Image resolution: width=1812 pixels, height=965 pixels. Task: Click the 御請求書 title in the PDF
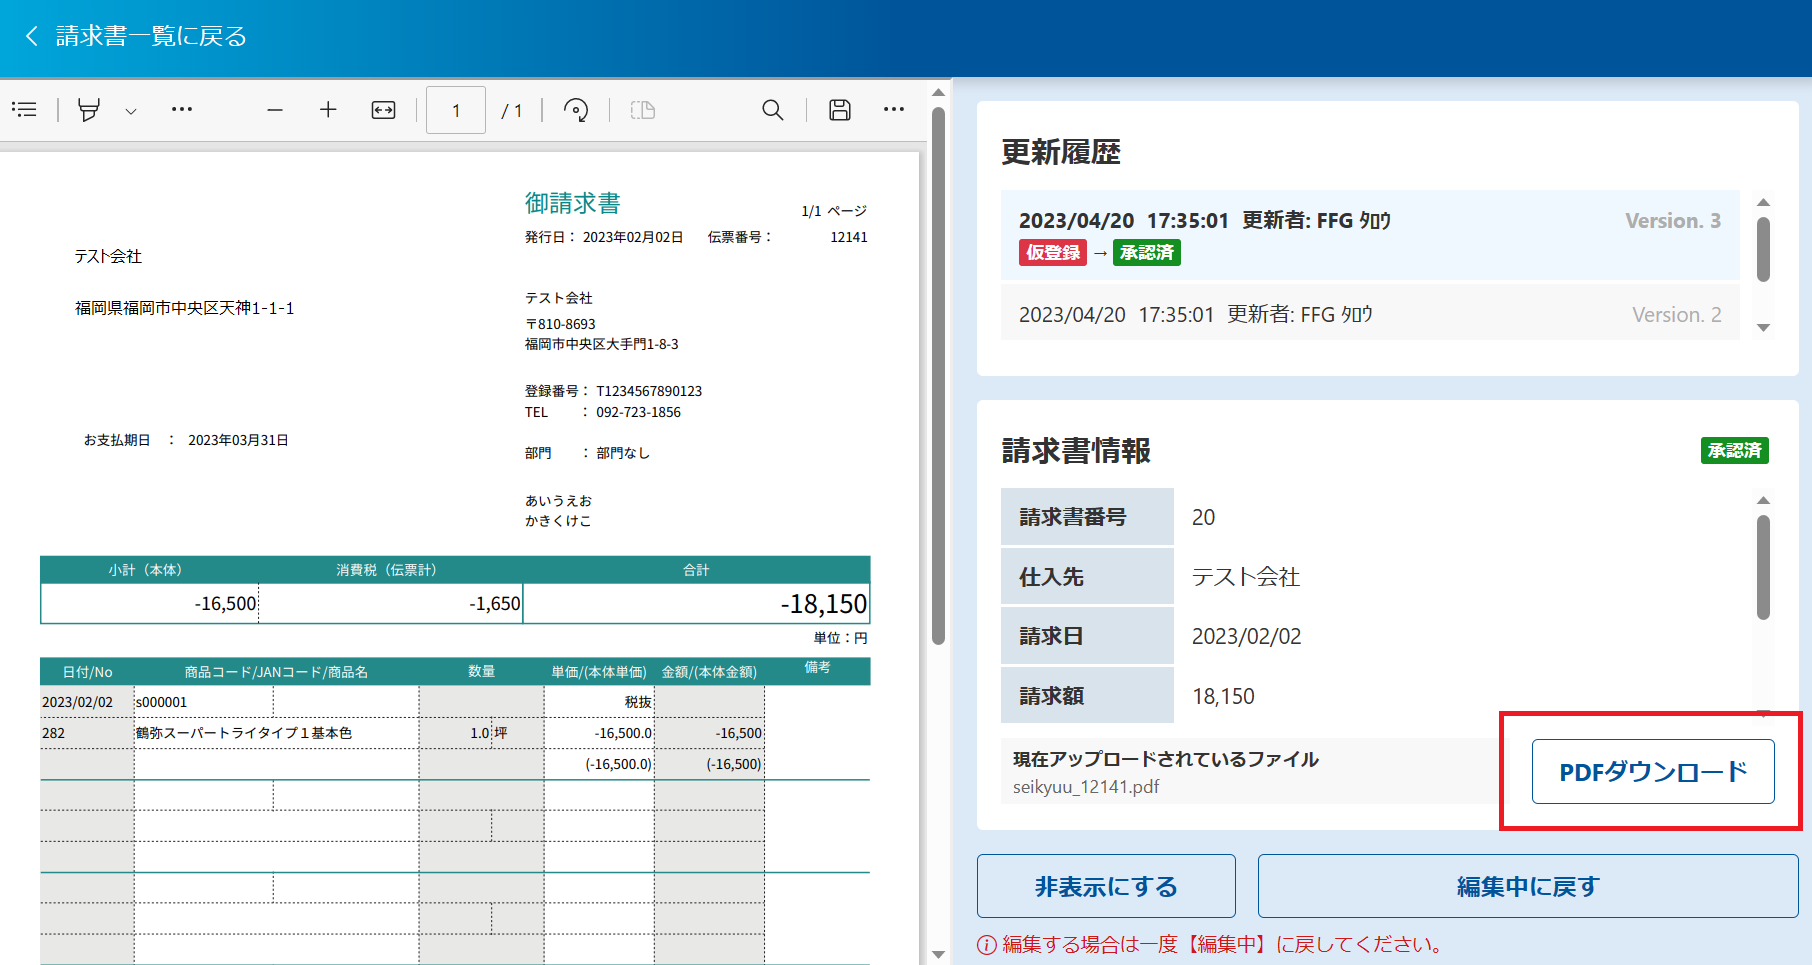(x=573, y=203)
